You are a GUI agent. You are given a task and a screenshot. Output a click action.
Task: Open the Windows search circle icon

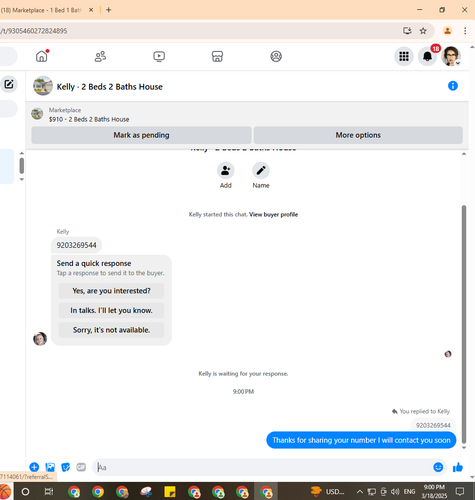[x=25, y=492]
